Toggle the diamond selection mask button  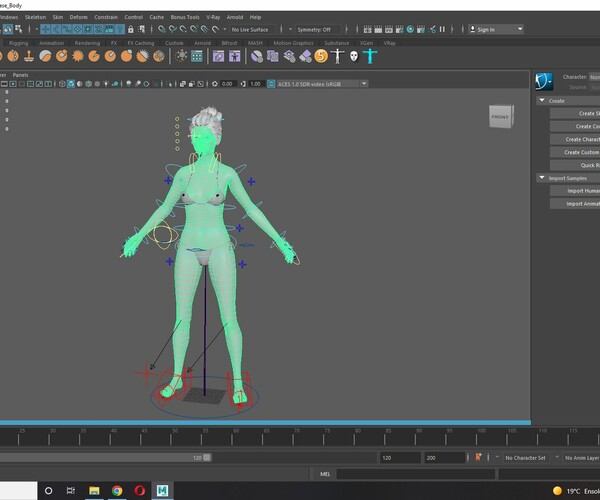coord(77,29)
